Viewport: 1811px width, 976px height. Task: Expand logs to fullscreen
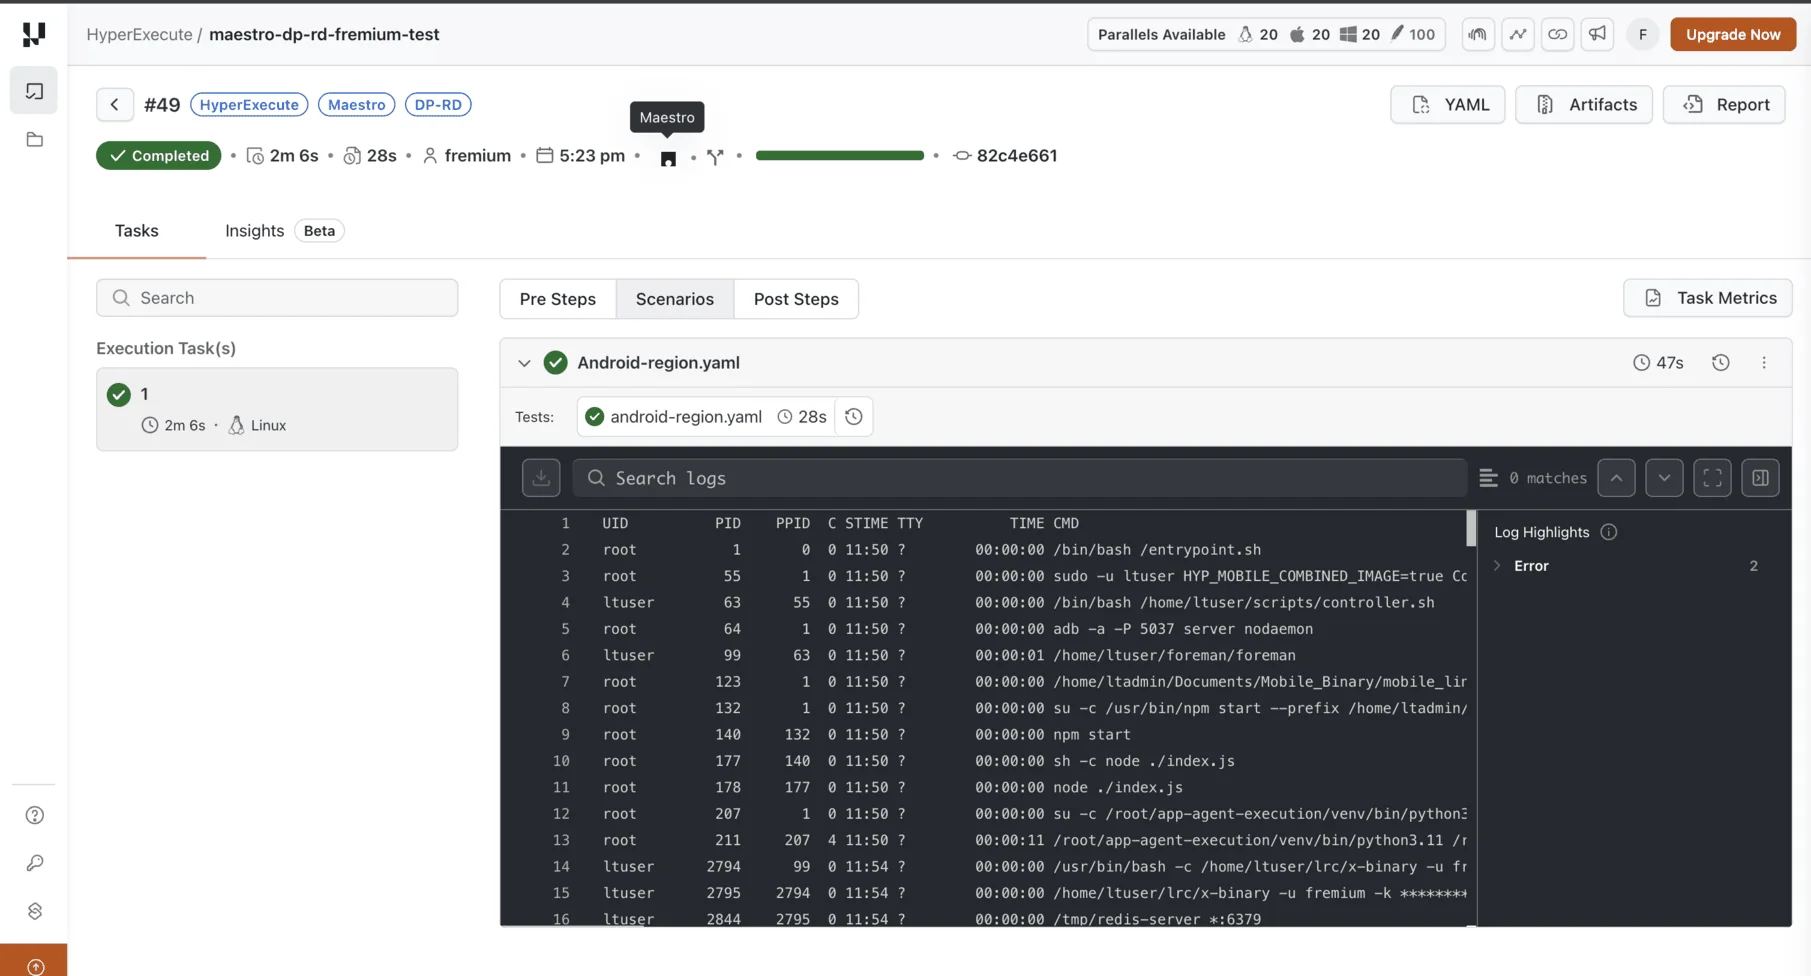[x=1712, y=478]
